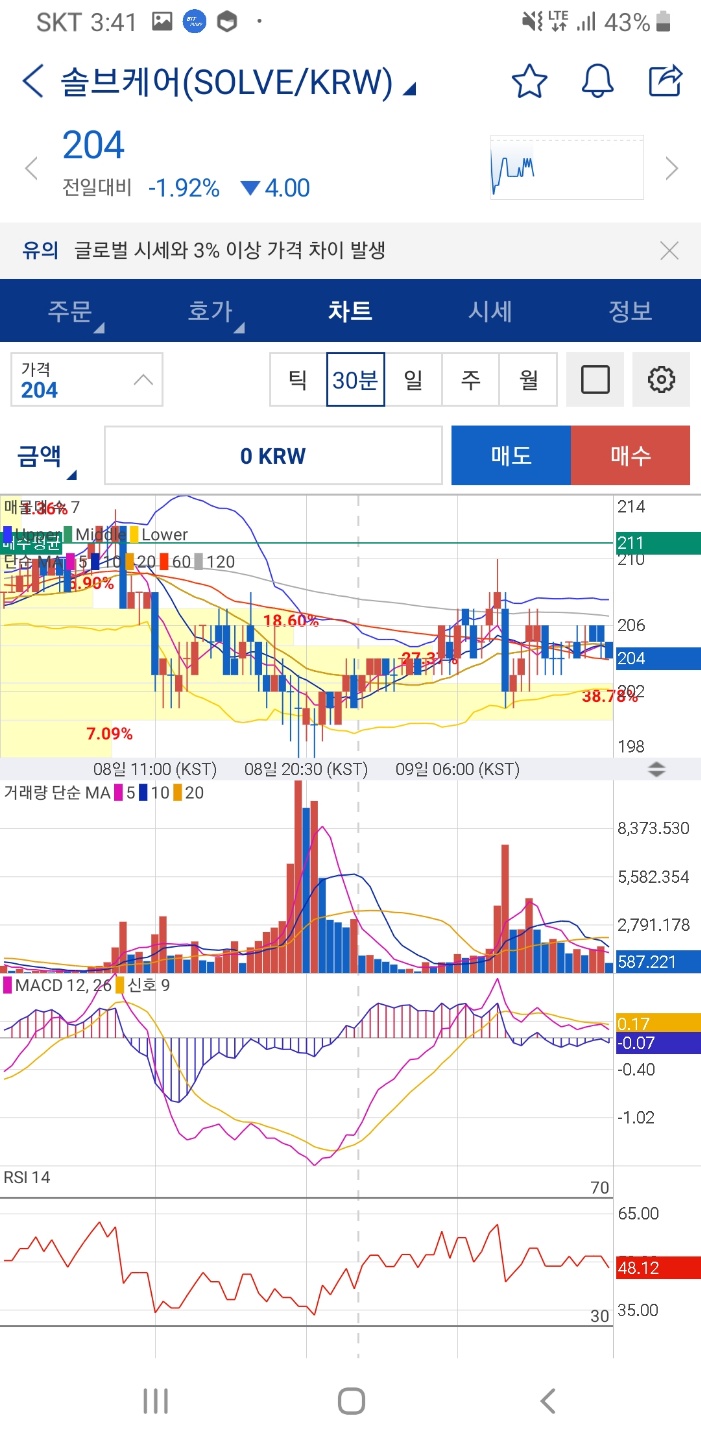This screenshot has width=701, height=1440.
Task: Tap the gallery notification icon in status bar
Action: [161, 21]
